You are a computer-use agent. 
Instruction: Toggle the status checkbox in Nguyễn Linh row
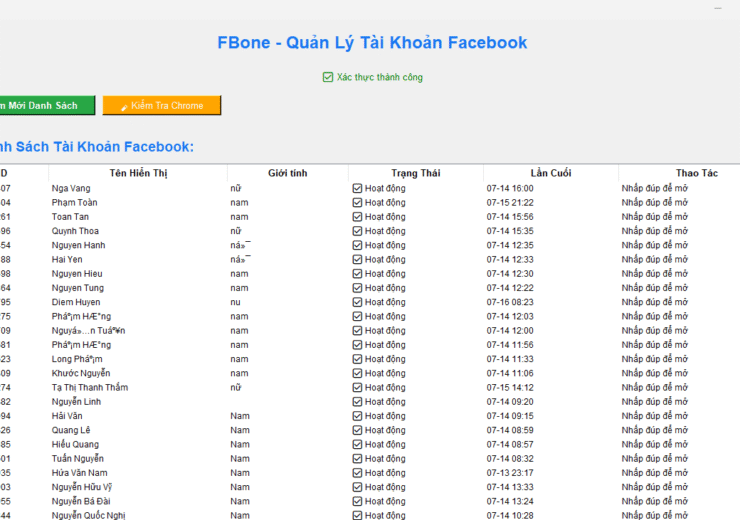coord(357,402)
